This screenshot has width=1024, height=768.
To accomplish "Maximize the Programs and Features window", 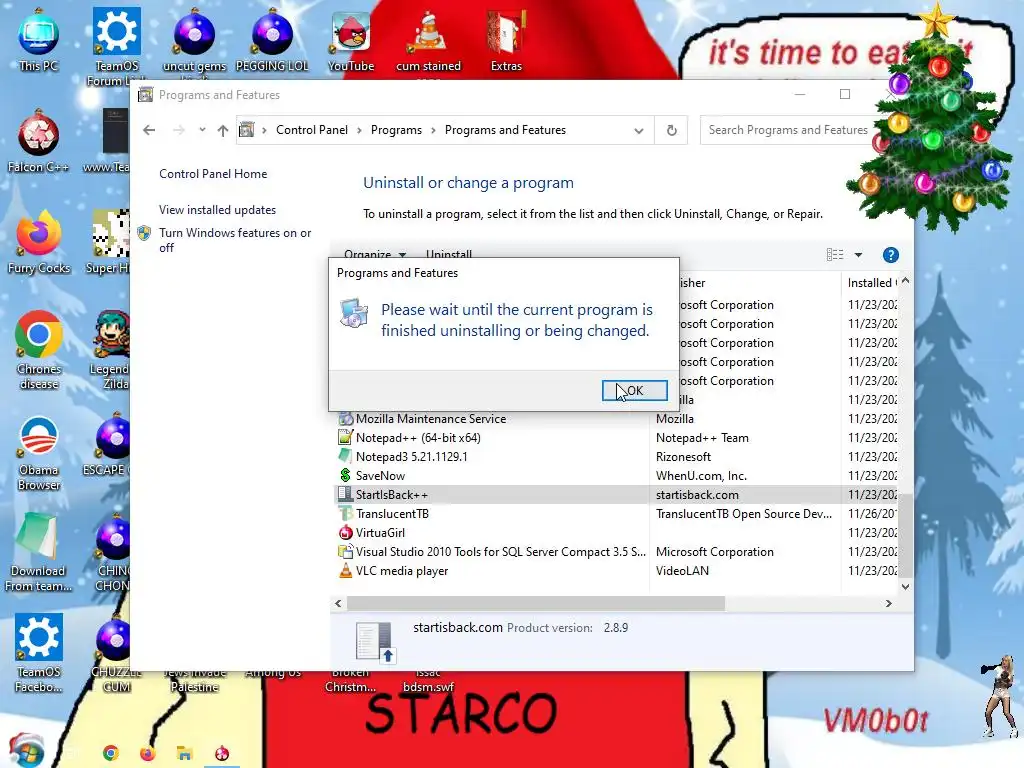I will (x=844, y=94).
